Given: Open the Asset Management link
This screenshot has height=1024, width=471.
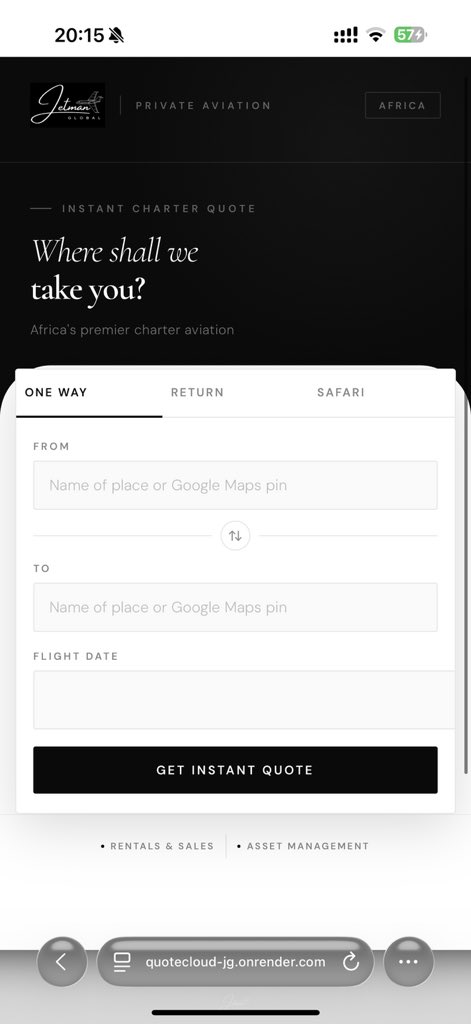Looking at the screenshot, I should click(303, 846).
